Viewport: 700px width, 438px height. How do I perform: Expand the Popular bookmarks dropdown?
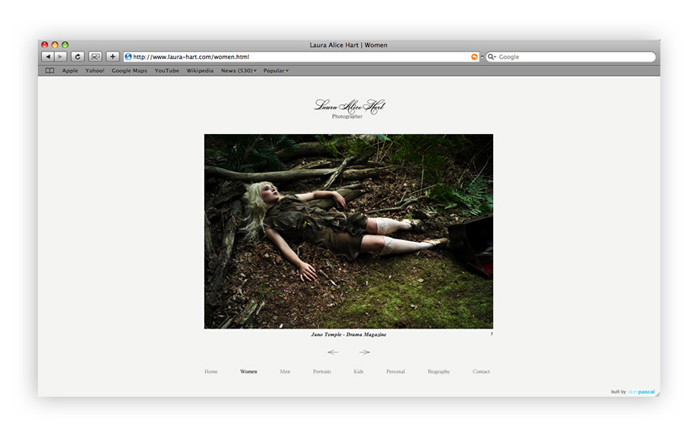click(x=276, y=71)
